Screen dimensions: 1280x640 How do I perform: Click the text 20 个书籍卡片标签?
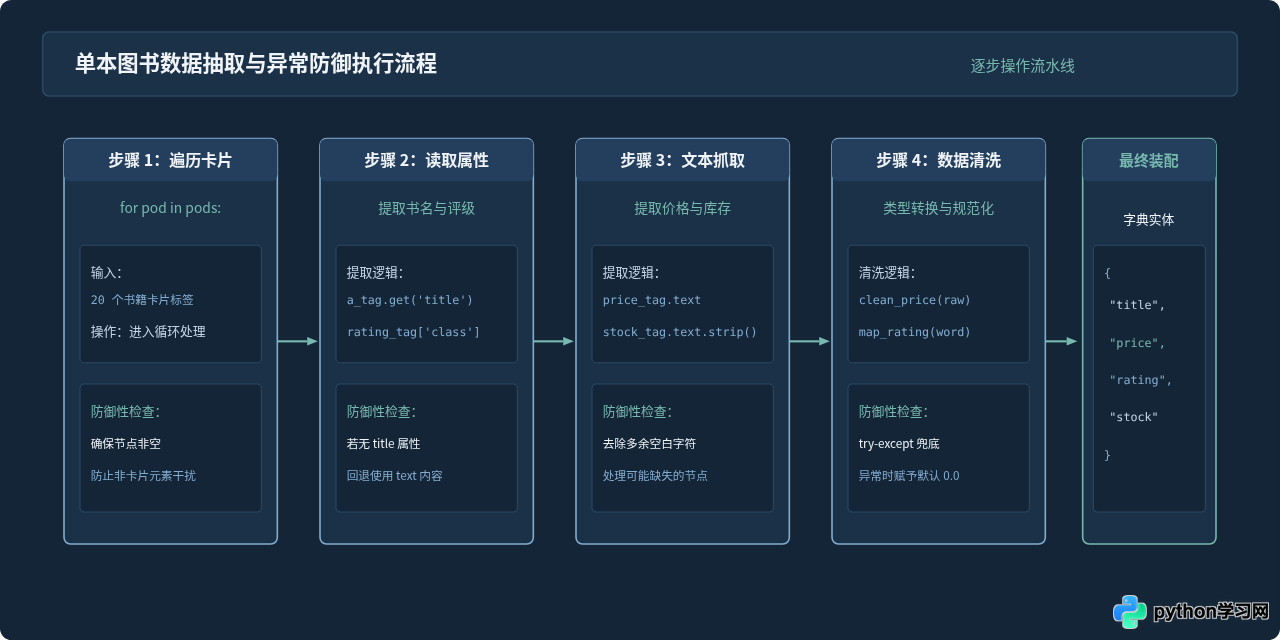(x=142, y=300)
